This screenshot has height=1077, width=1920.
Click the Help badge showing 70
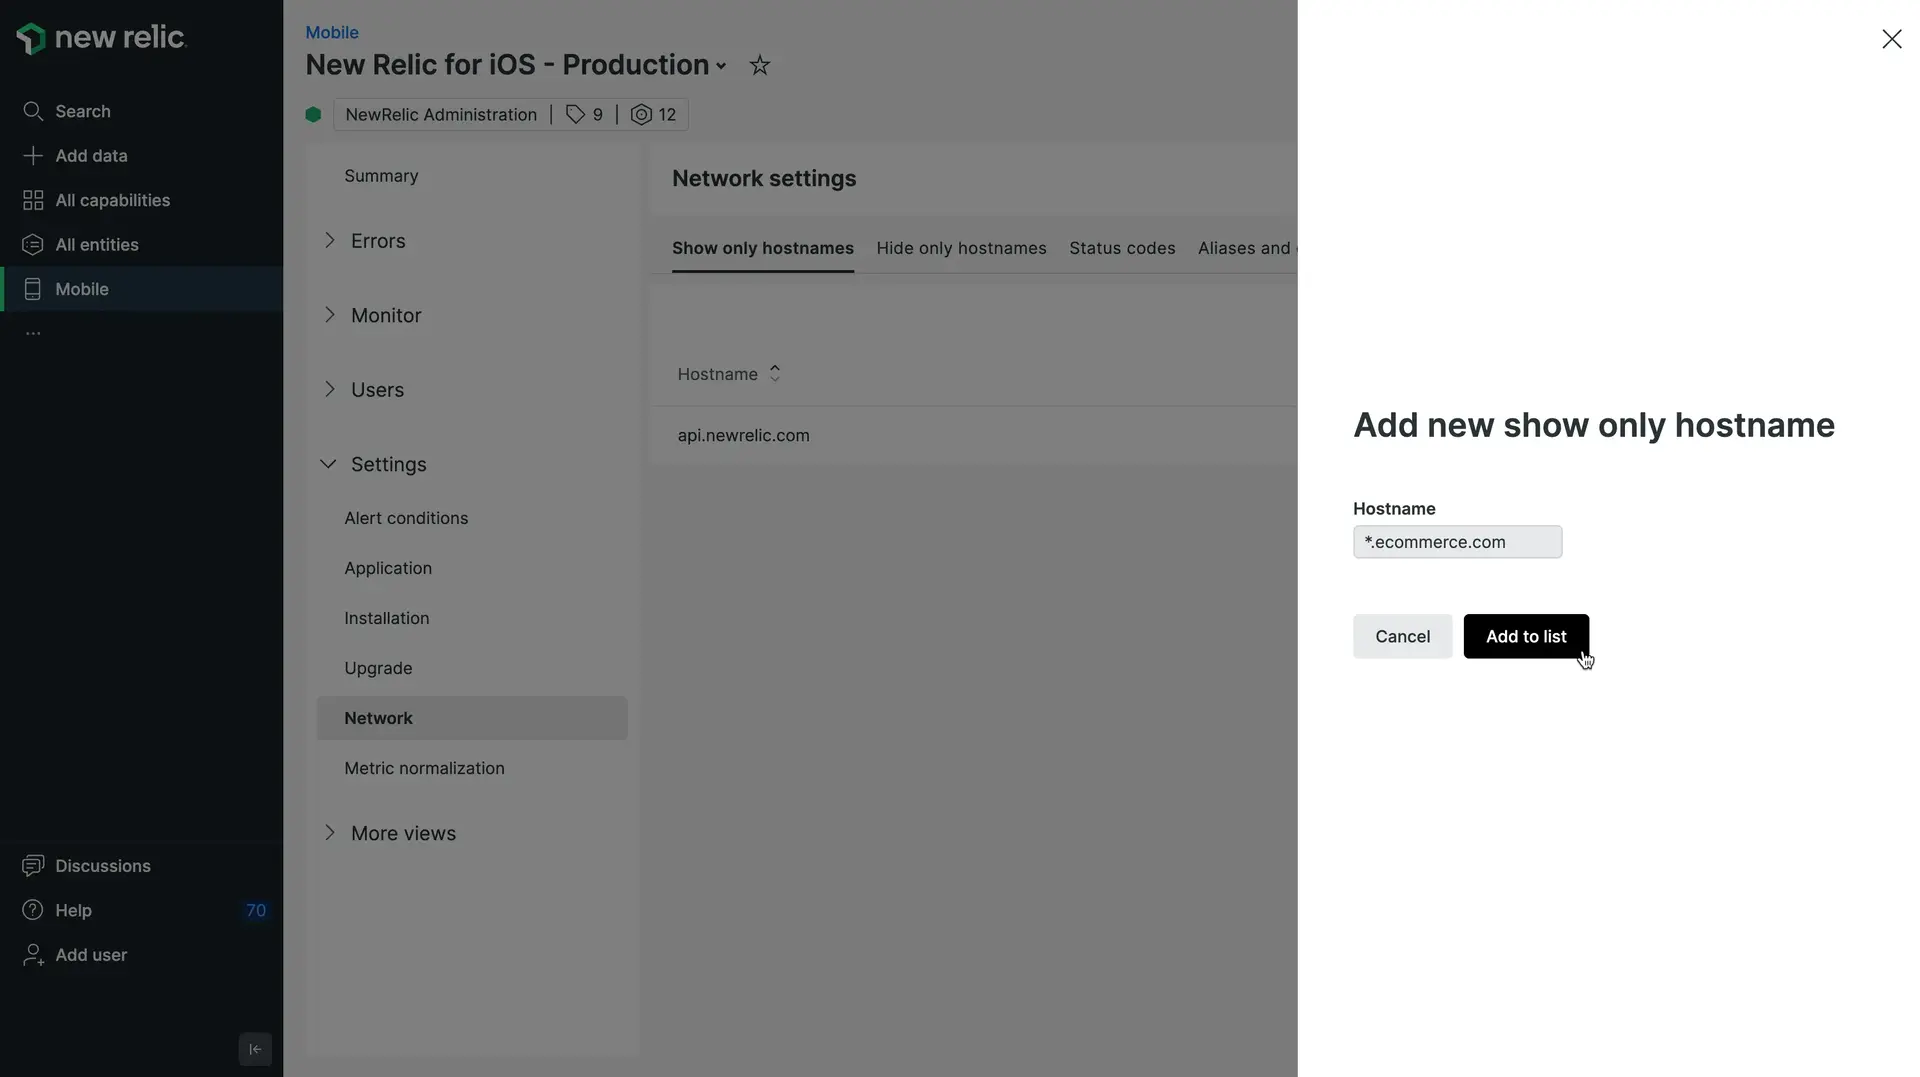tap(256, 910)
